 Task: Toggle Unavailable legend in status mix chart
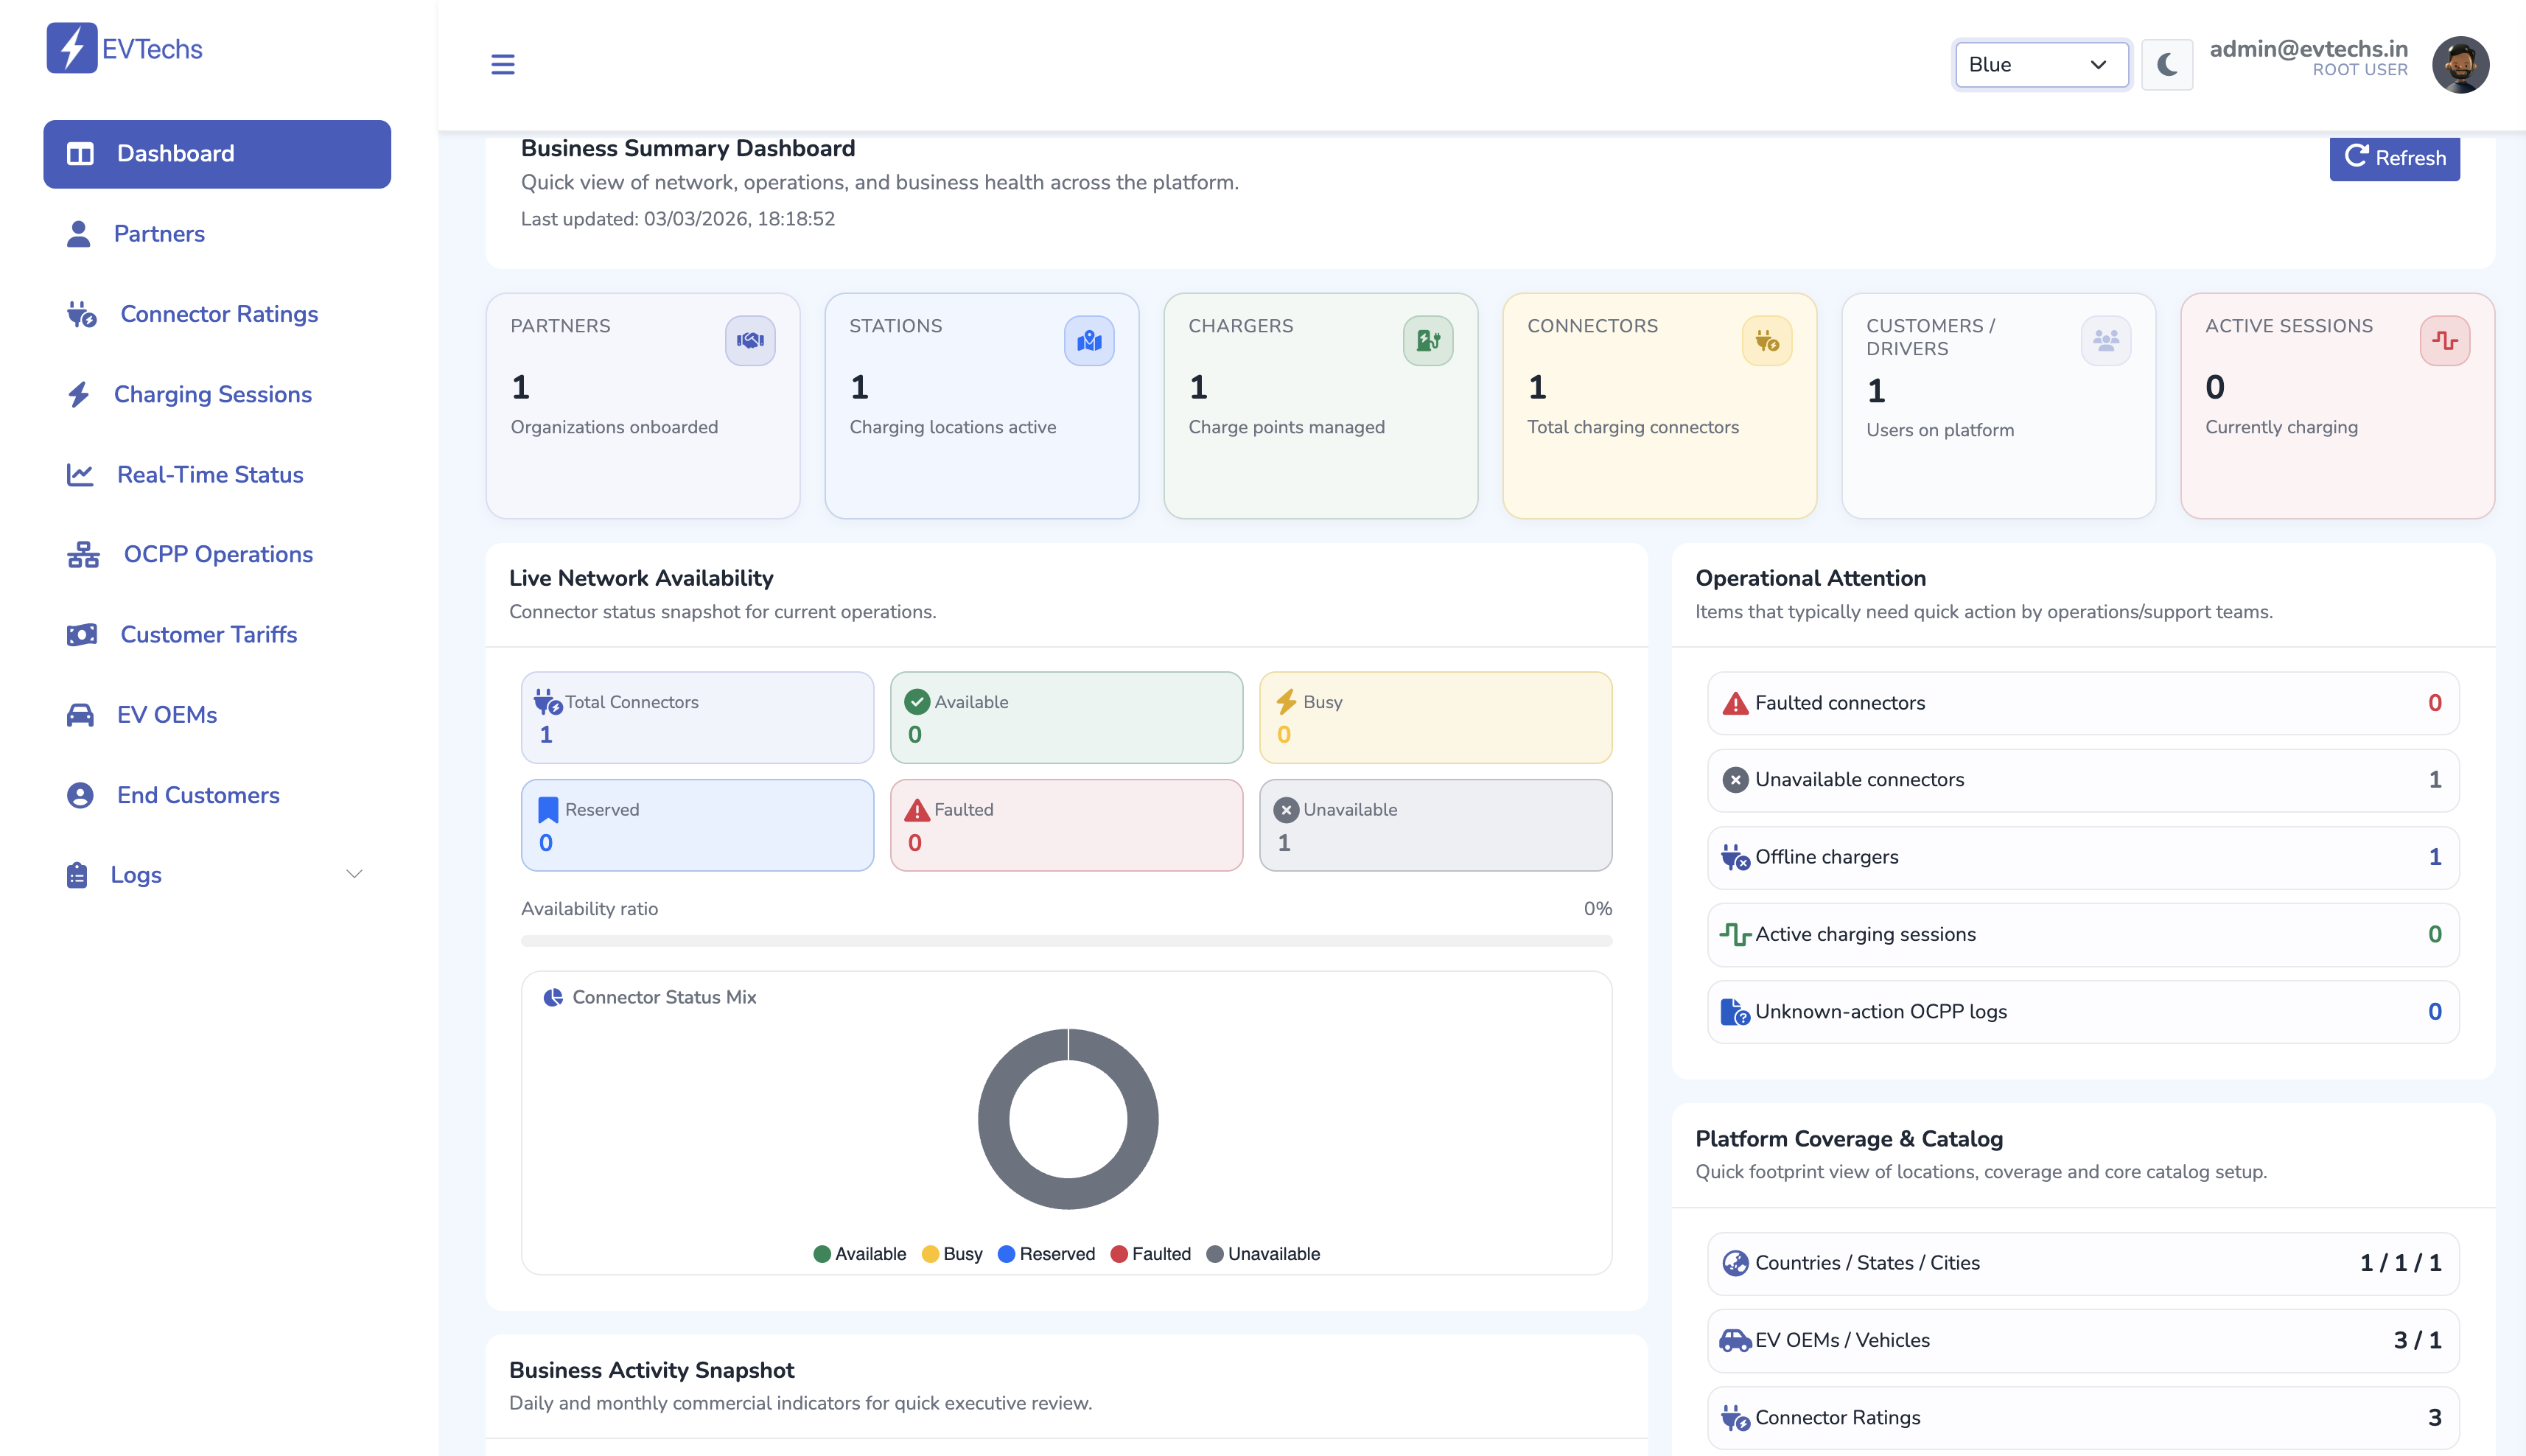point(1263,1254)
